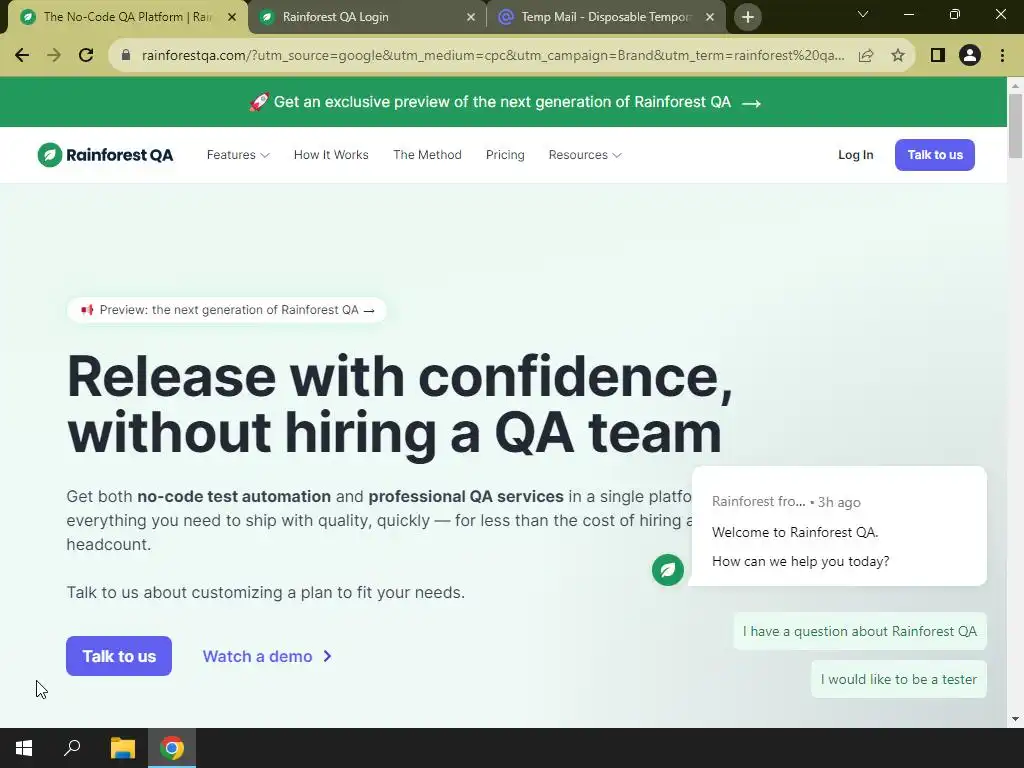Close the No-Code QA Platform tab
This screenshot has height=768, width=1024.
point(232,17)
